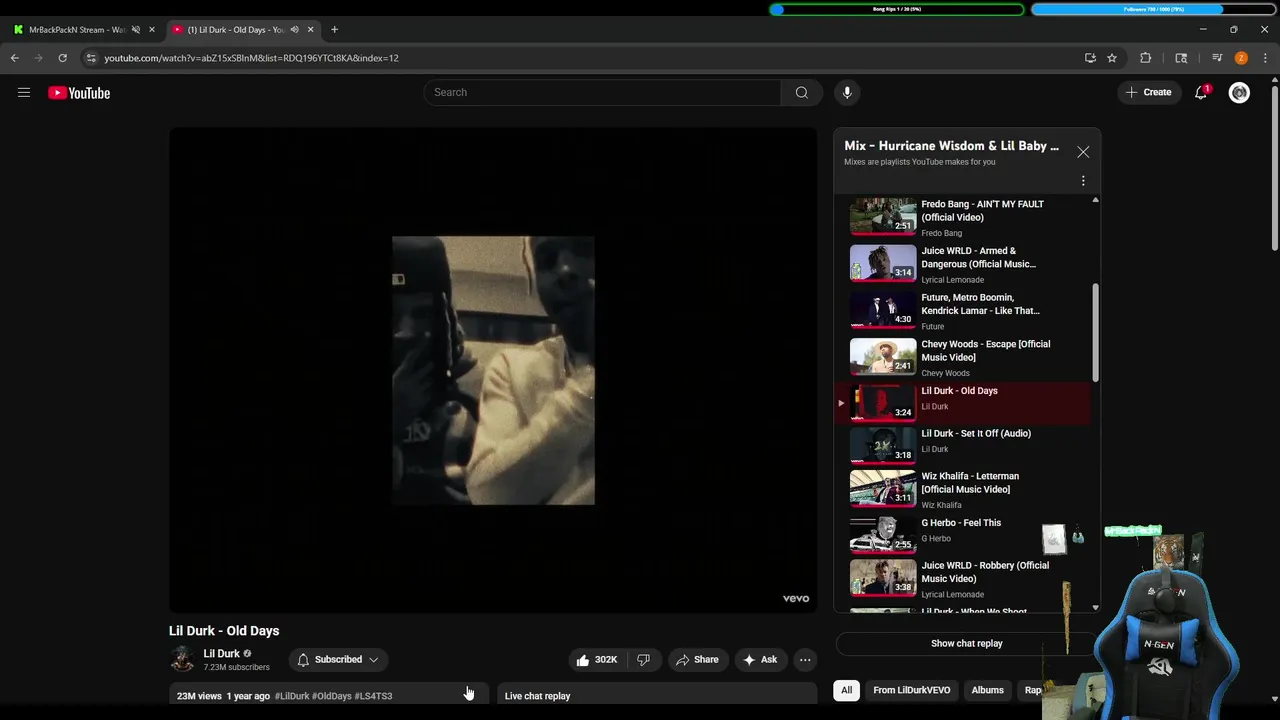Click the #LS4TS3 hashtag

(x=373, y=696)
